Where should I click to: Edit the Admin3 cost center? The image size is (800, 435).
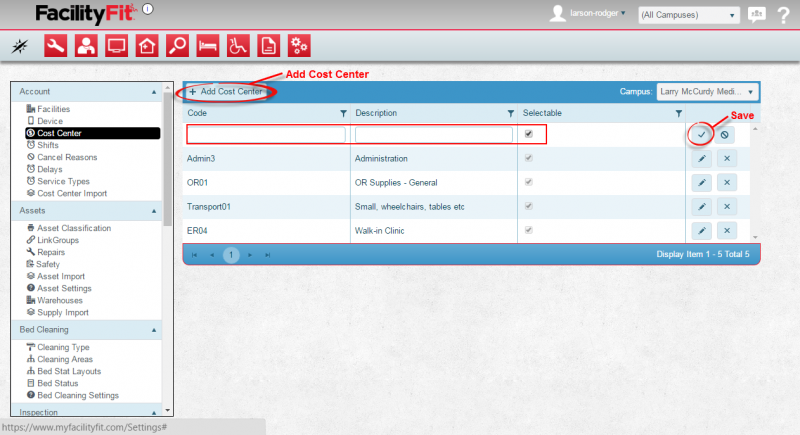click(x=702, y=159)
